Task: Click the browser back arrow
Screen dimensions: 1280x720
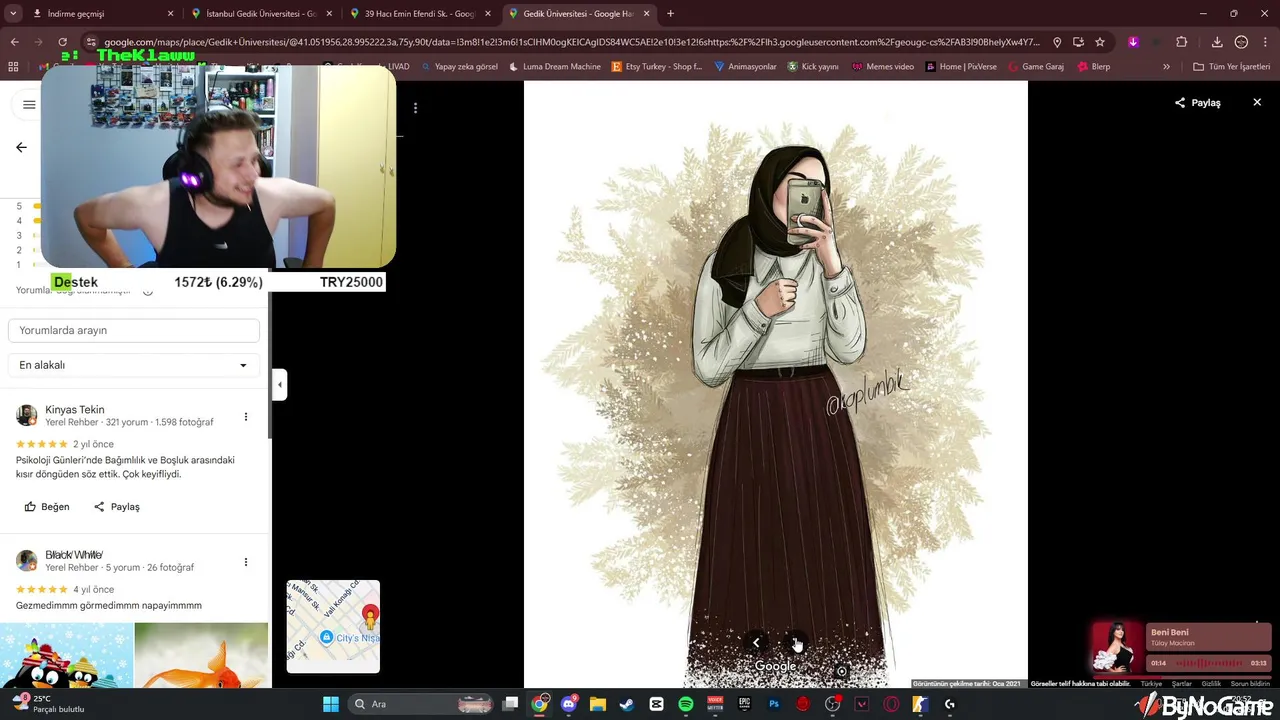Action: coord(14,42)
